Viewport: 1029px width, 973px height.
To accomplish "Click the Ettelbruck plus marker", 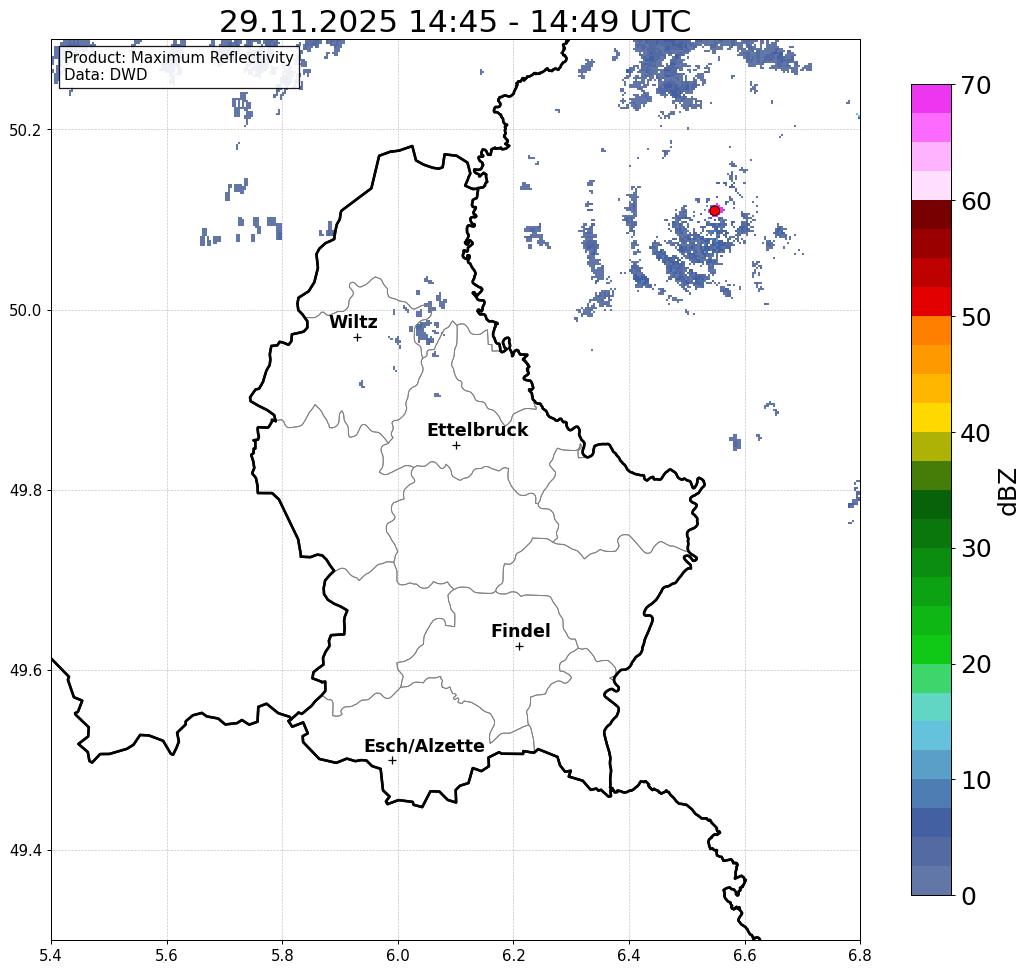I will (457, 445).
